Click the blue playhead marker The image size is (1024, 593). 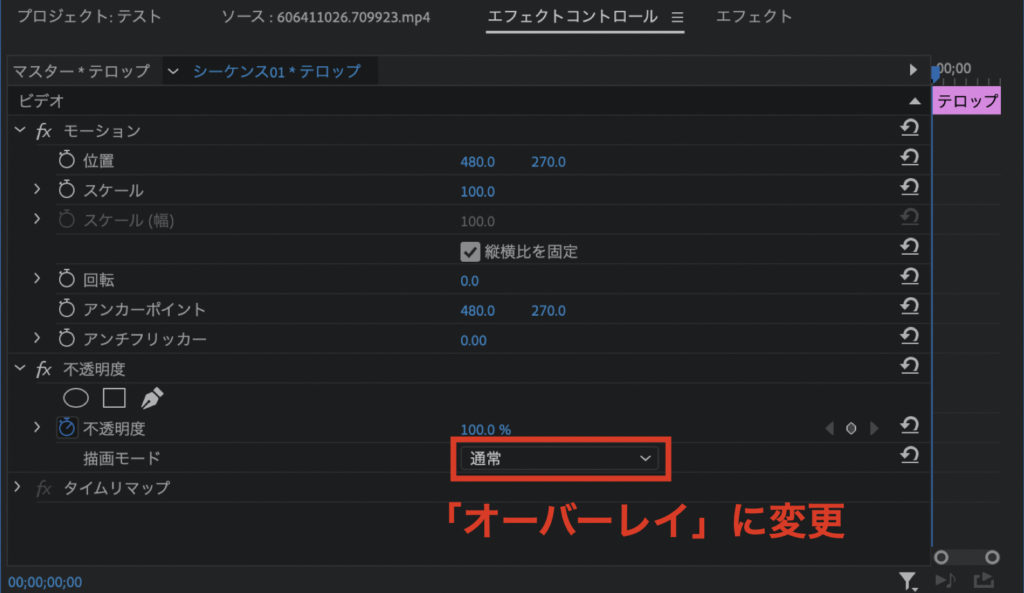pos(935,73)
